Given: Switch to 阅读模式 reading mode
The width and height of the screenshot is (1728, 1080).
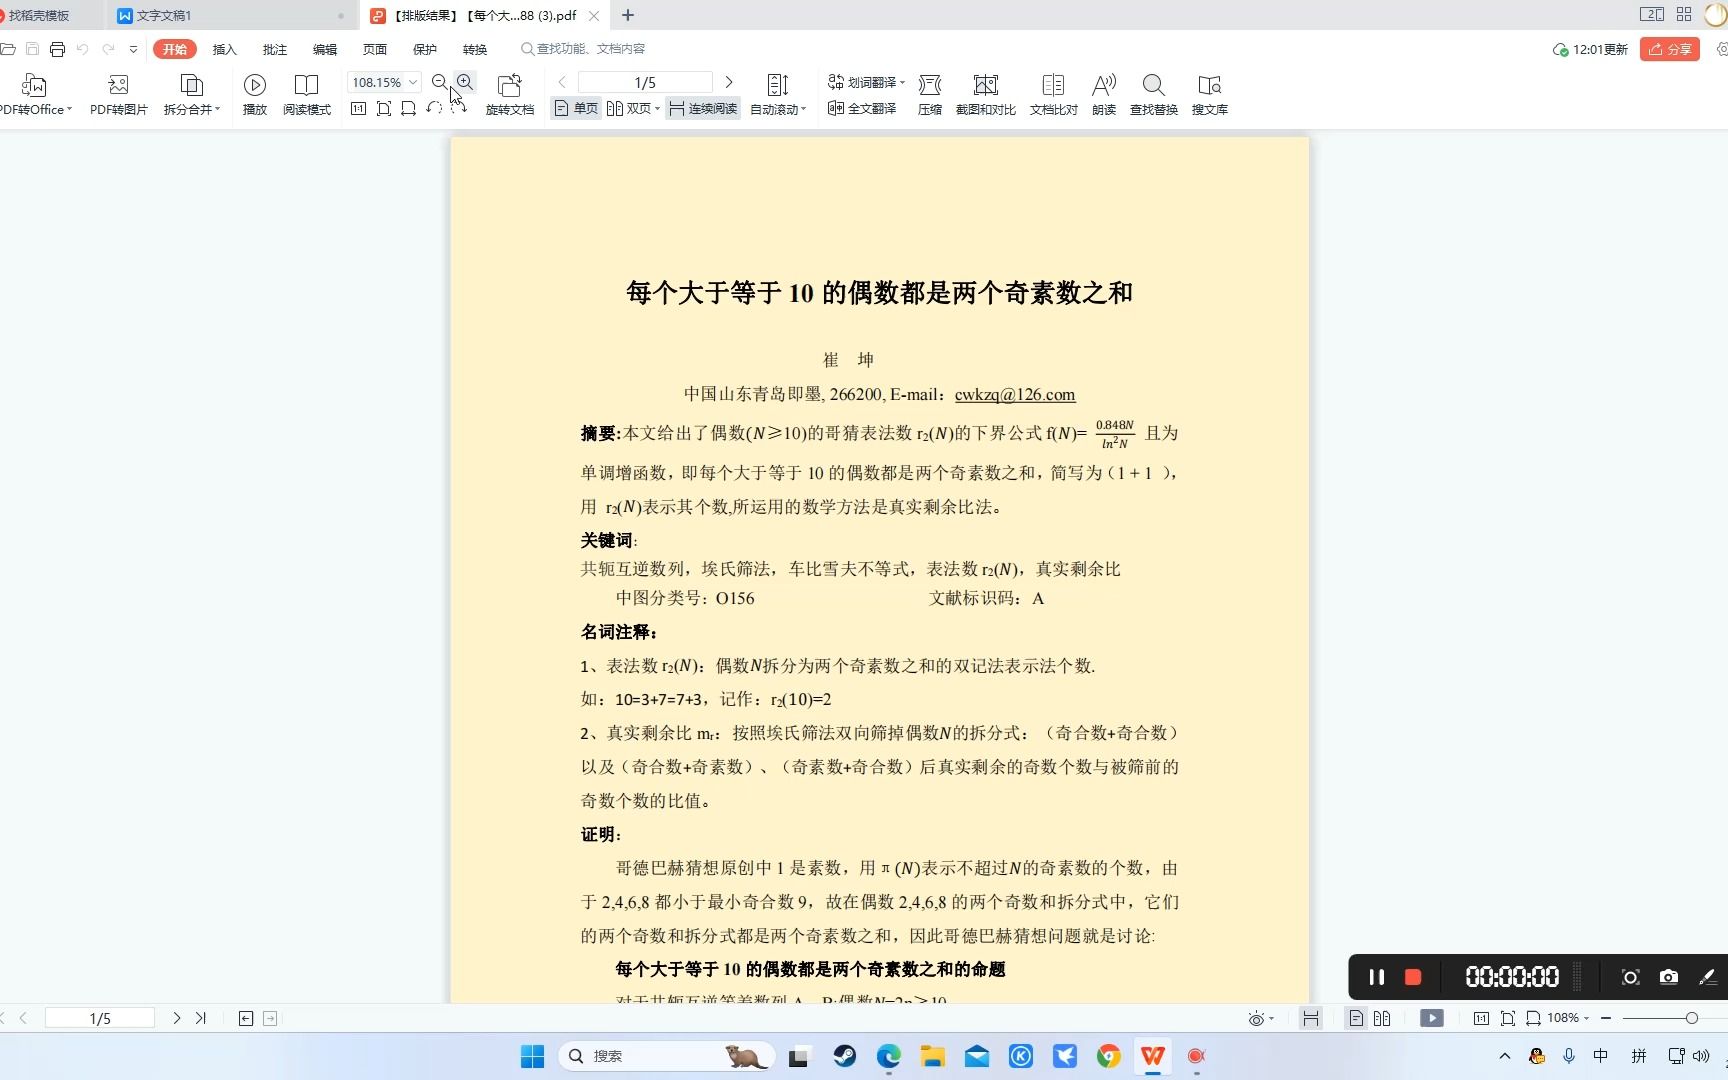Looking at the screenshot, I should pyautogui.click(x=306, y=95).
